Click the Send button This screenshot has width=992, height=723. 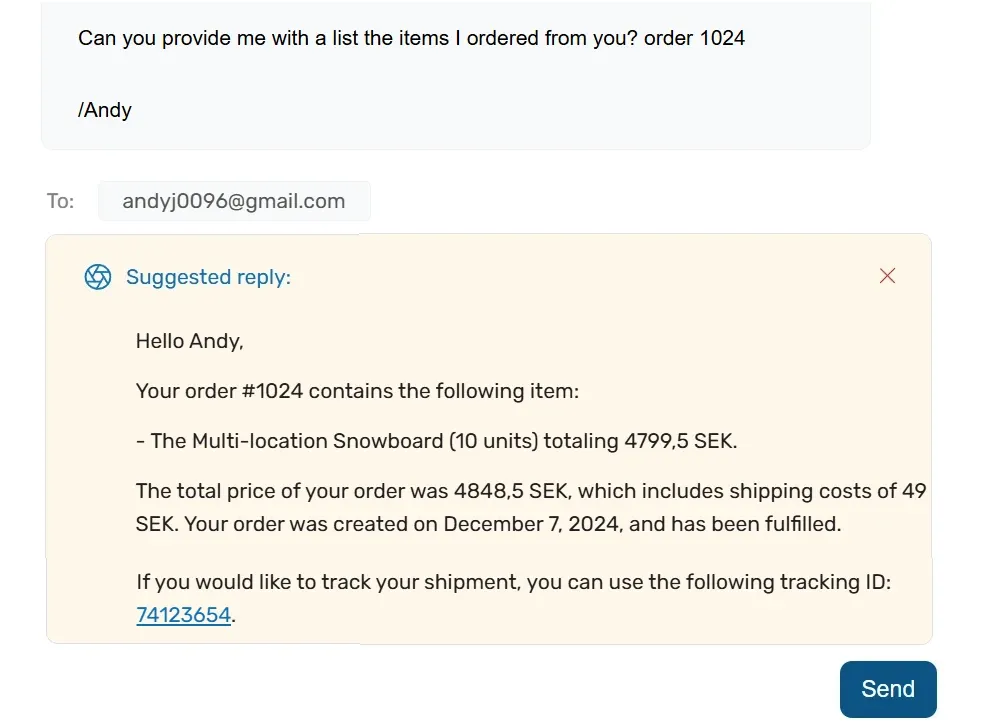[888, 689]
